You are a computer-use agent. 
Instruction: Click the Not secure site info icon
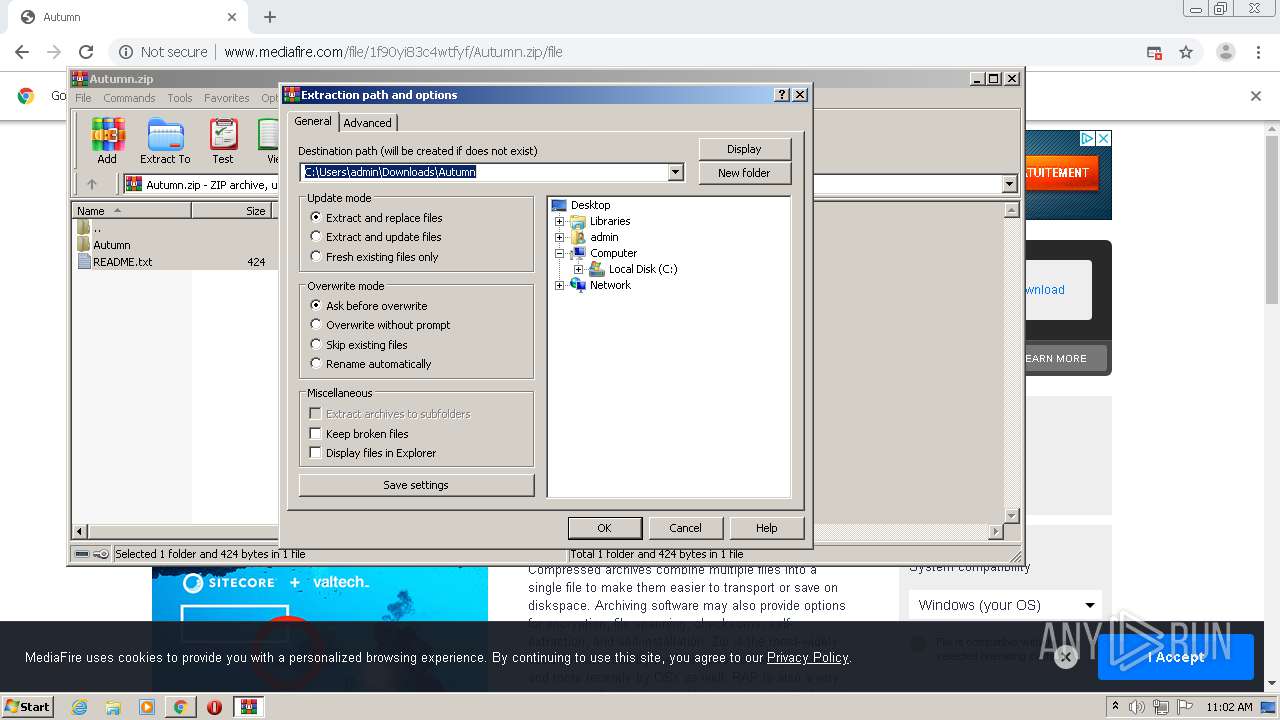(125, 52)
